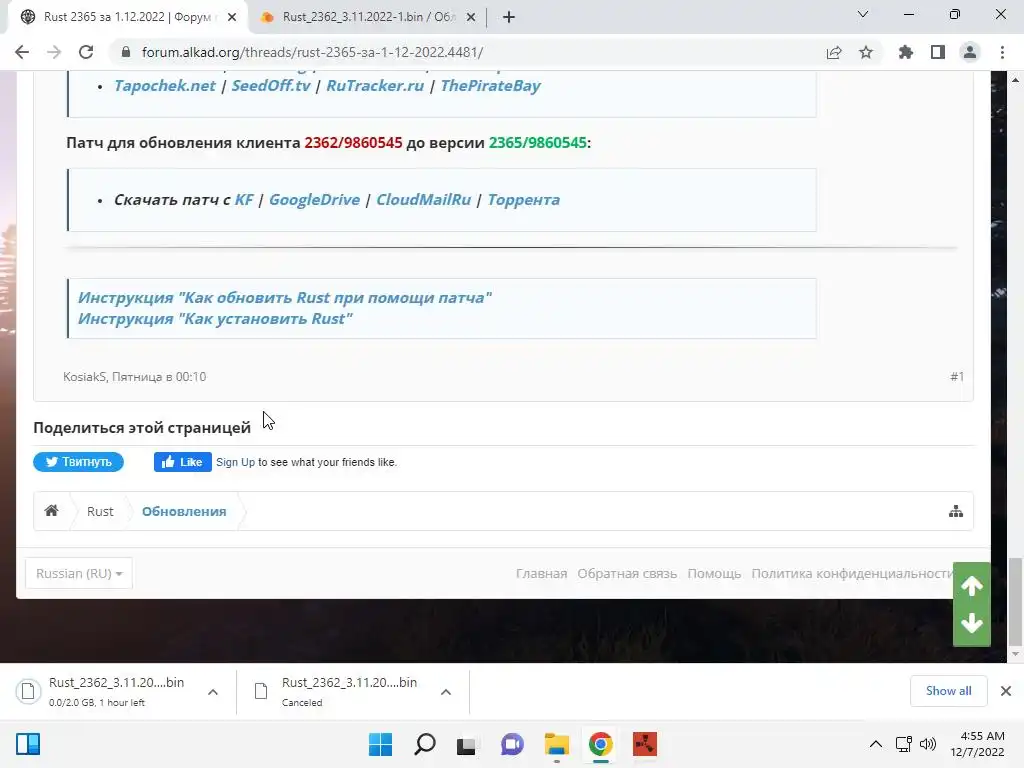Open the Windows Start menu
1024x768 pixels.
coord(381,744)
